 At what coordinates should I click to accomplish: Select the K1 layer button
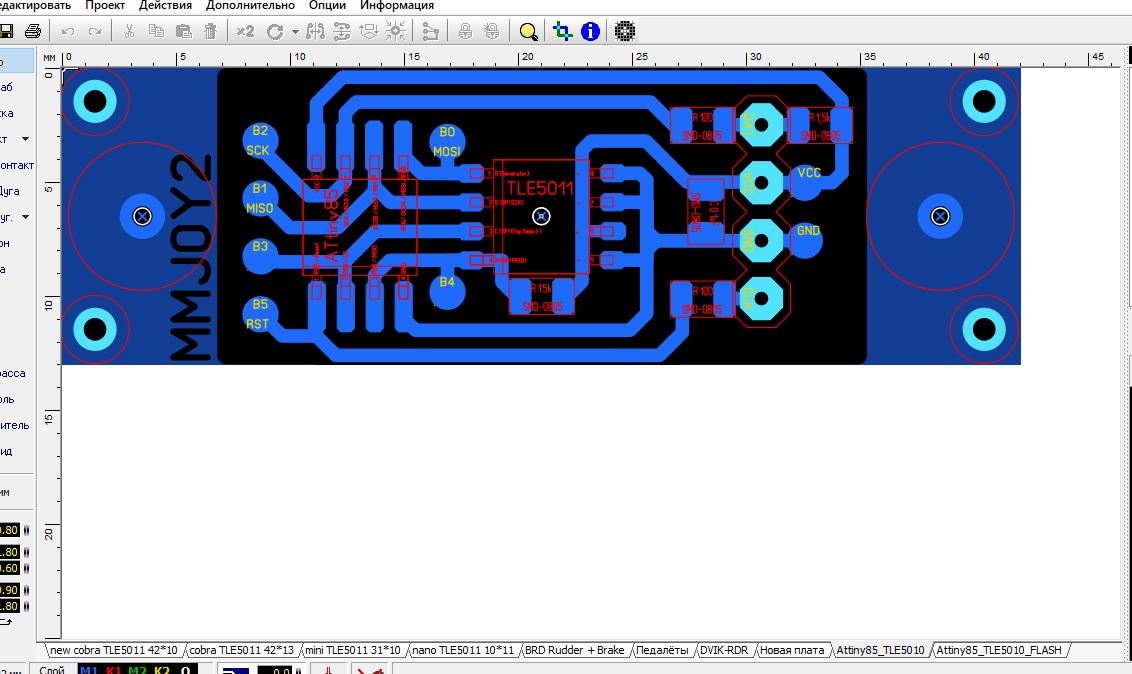(113, 670)
